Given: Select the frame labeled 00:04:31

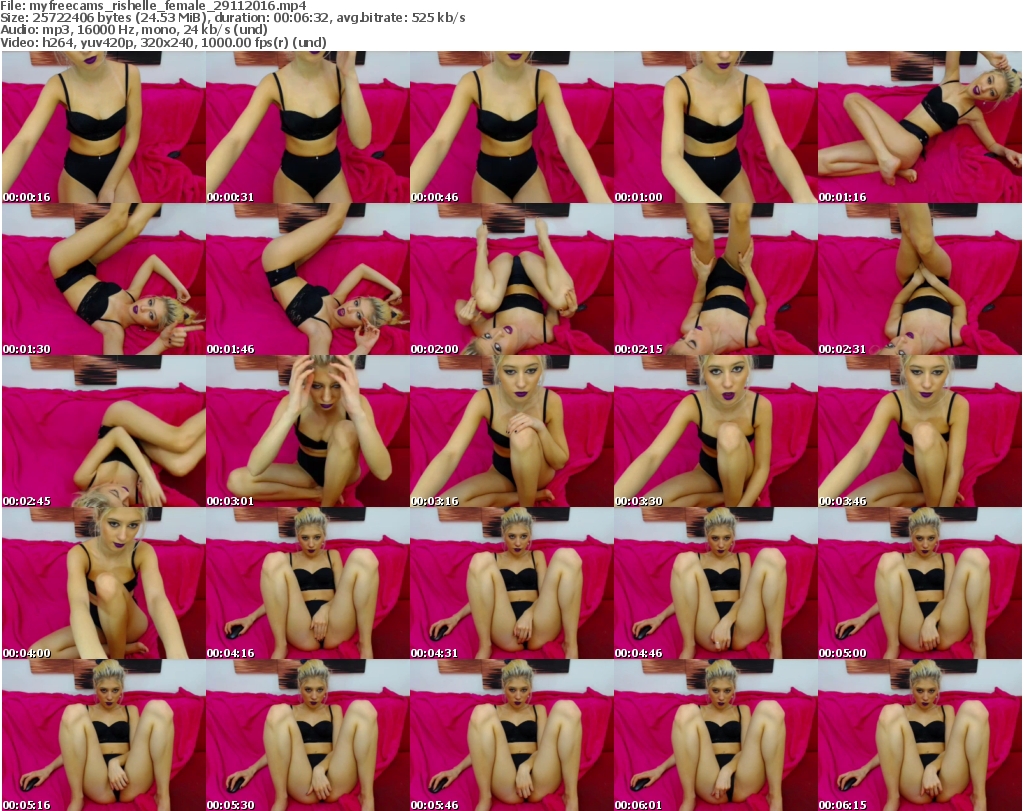Looking at the screenshot, I should tap(511, 583).
